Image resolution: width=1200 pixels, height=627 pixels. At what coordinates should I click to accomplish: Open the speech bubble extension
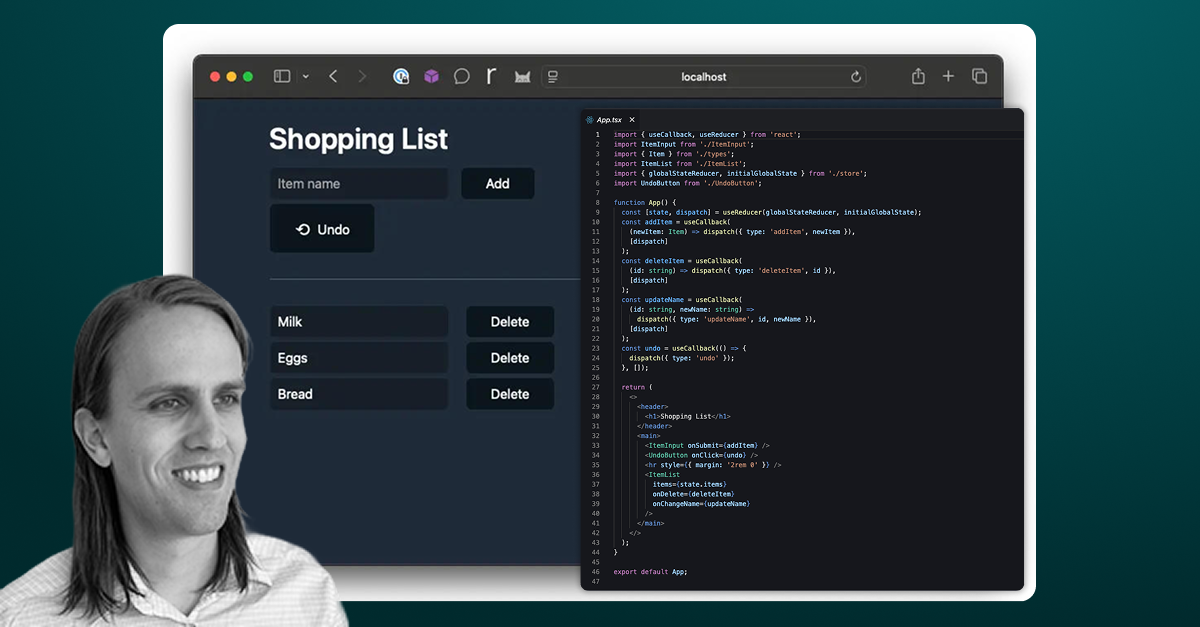(461, 77)
